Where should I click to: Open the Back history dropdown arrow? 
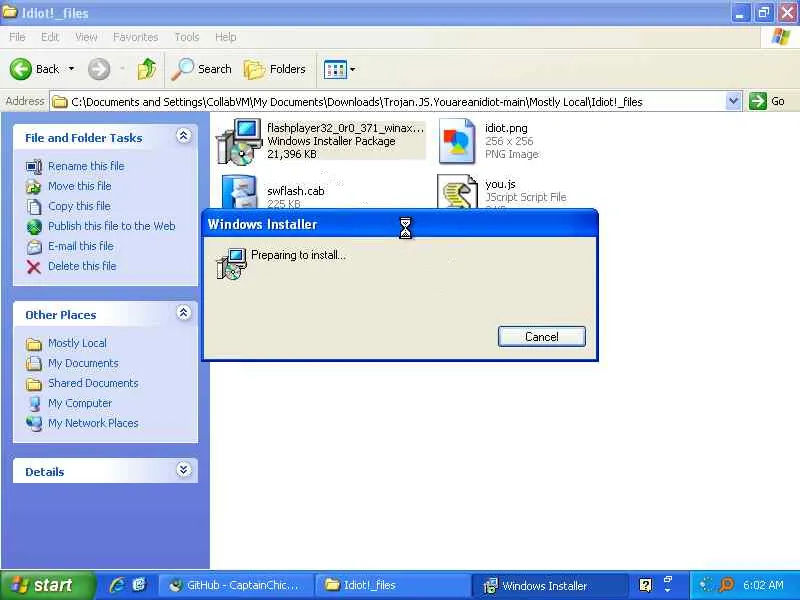coord(71,68)
